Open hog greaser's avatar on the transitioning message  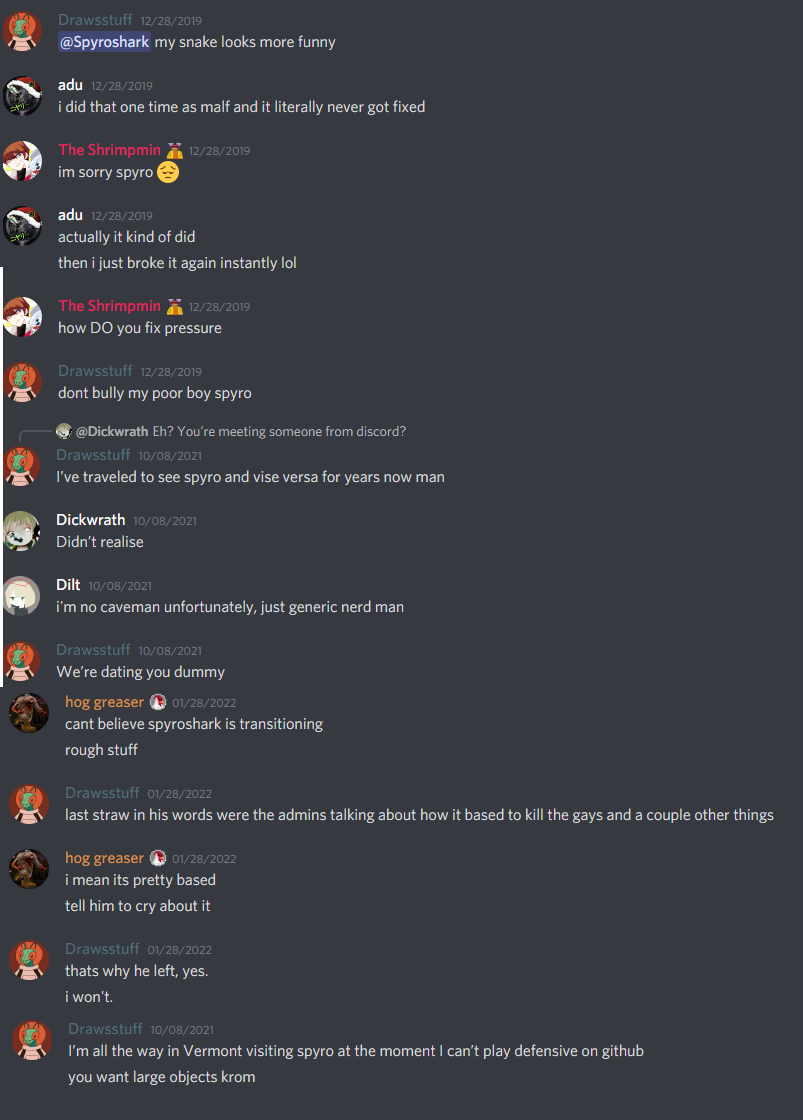pos(29,713)
